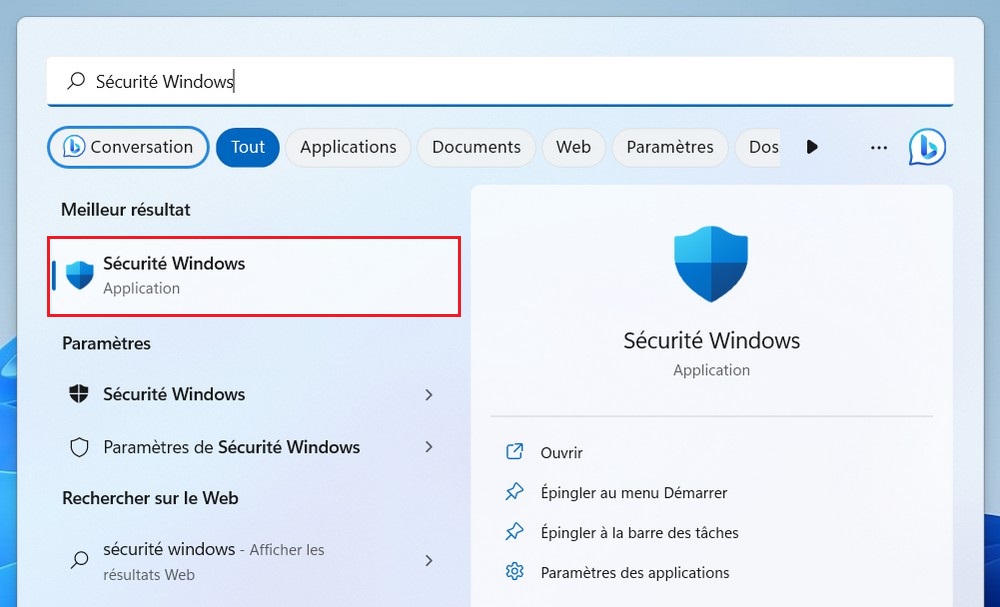Select the Ouvrir icon to launch Sécurité Windows
Image resolution: width=1000 pixels, height=607 pixels.
(x=514, y=452)
